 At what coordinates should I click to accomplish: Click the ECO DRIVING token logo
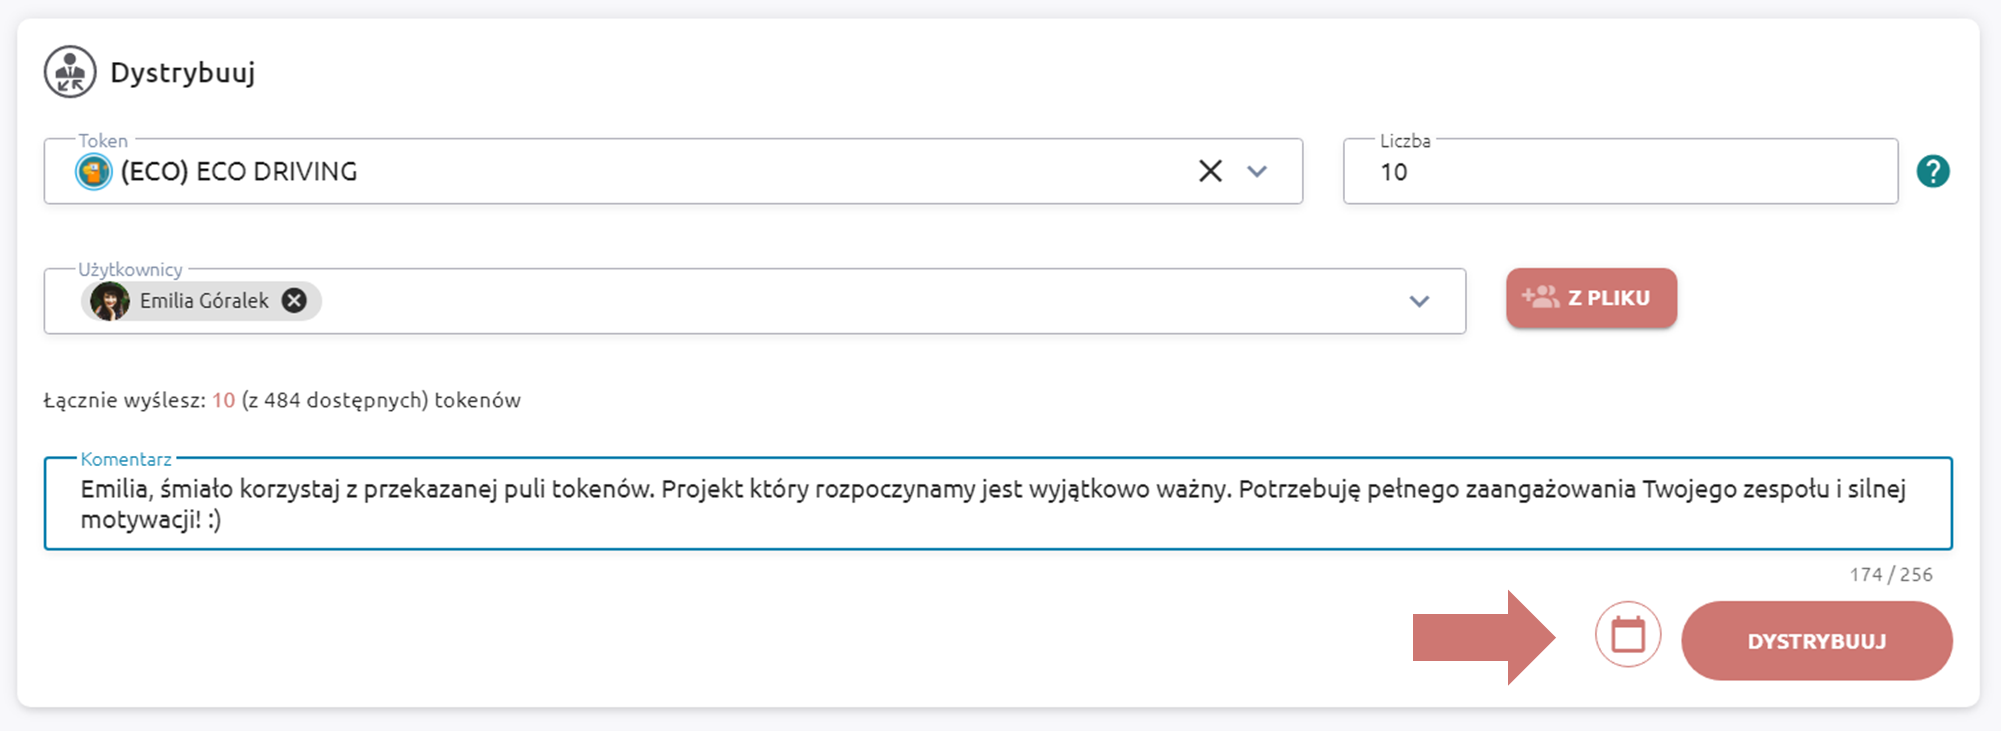click(x=94, y=172)
